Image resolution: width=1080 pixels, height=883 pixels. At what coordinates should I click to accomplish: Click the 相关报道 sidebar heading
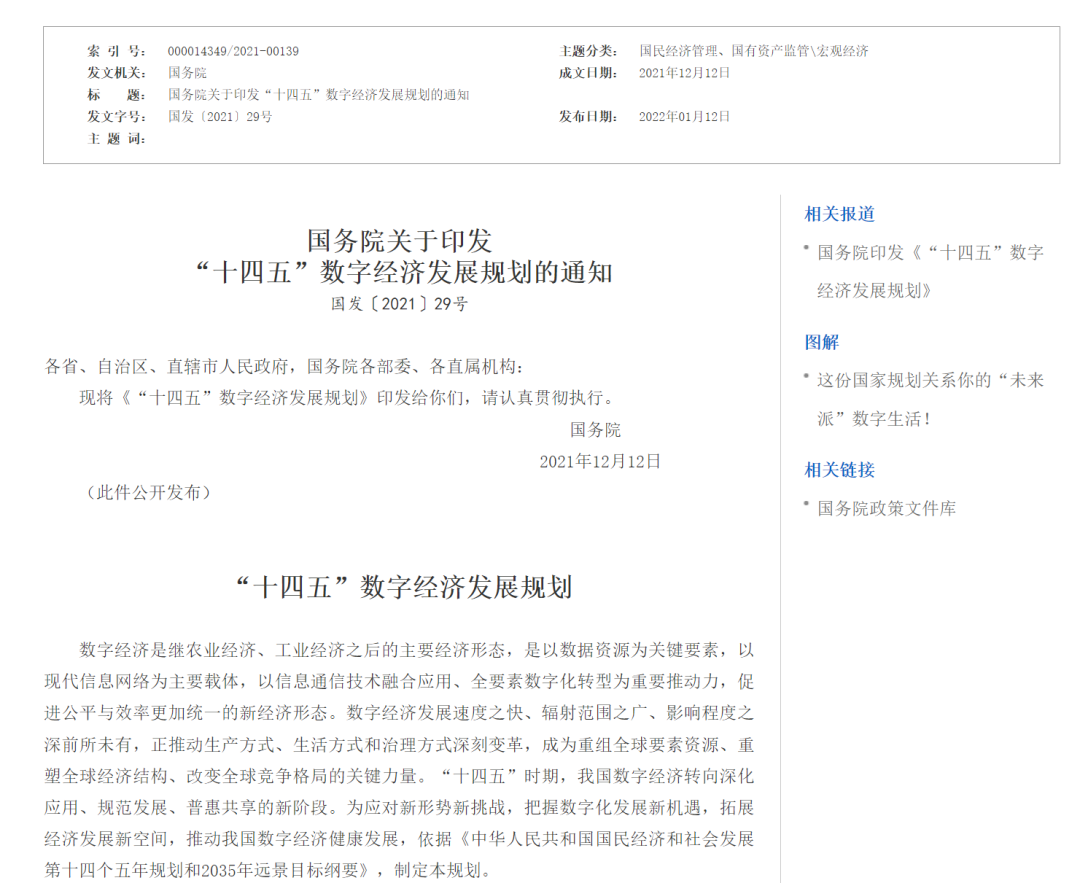(x=839, y=214)
